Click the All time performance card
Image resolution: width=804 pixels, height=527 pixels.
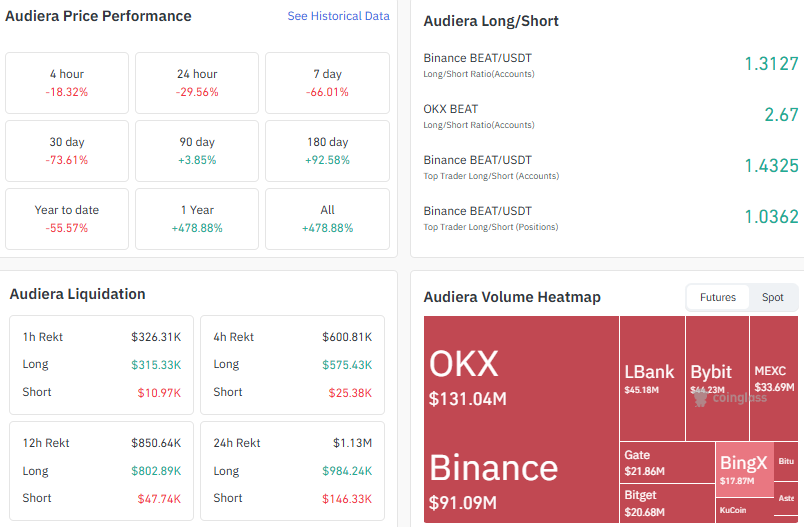(x=327, y=219)
